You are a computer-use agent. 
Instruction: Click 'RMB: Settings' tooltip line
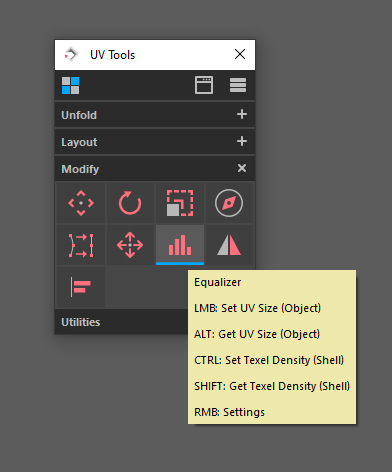click(229, 412)
